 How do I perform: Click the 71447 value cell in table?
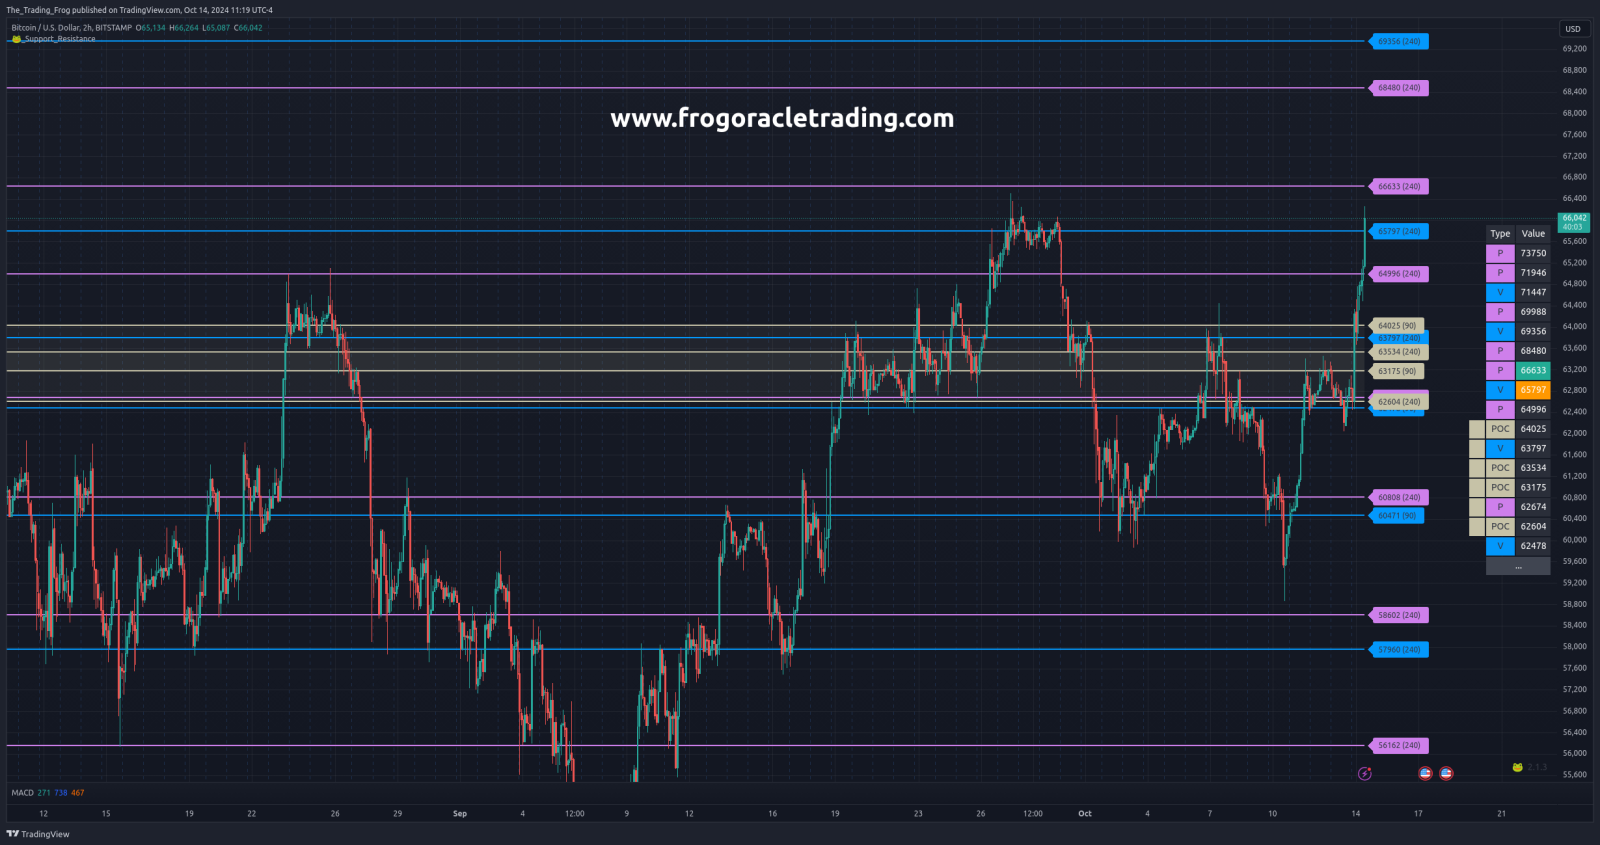pyautogui.click(x=1533, y=292)
